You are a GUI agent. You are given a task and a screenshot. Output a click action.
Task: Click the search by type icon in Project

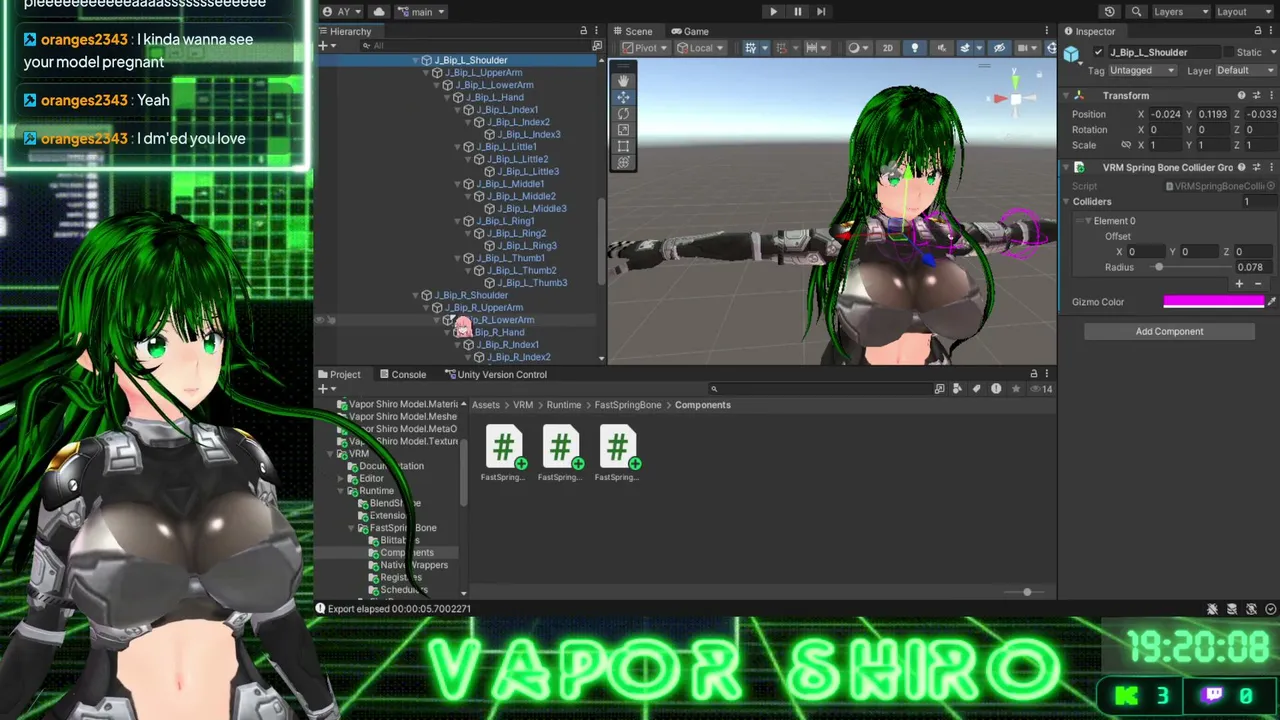tap(958, 389)
